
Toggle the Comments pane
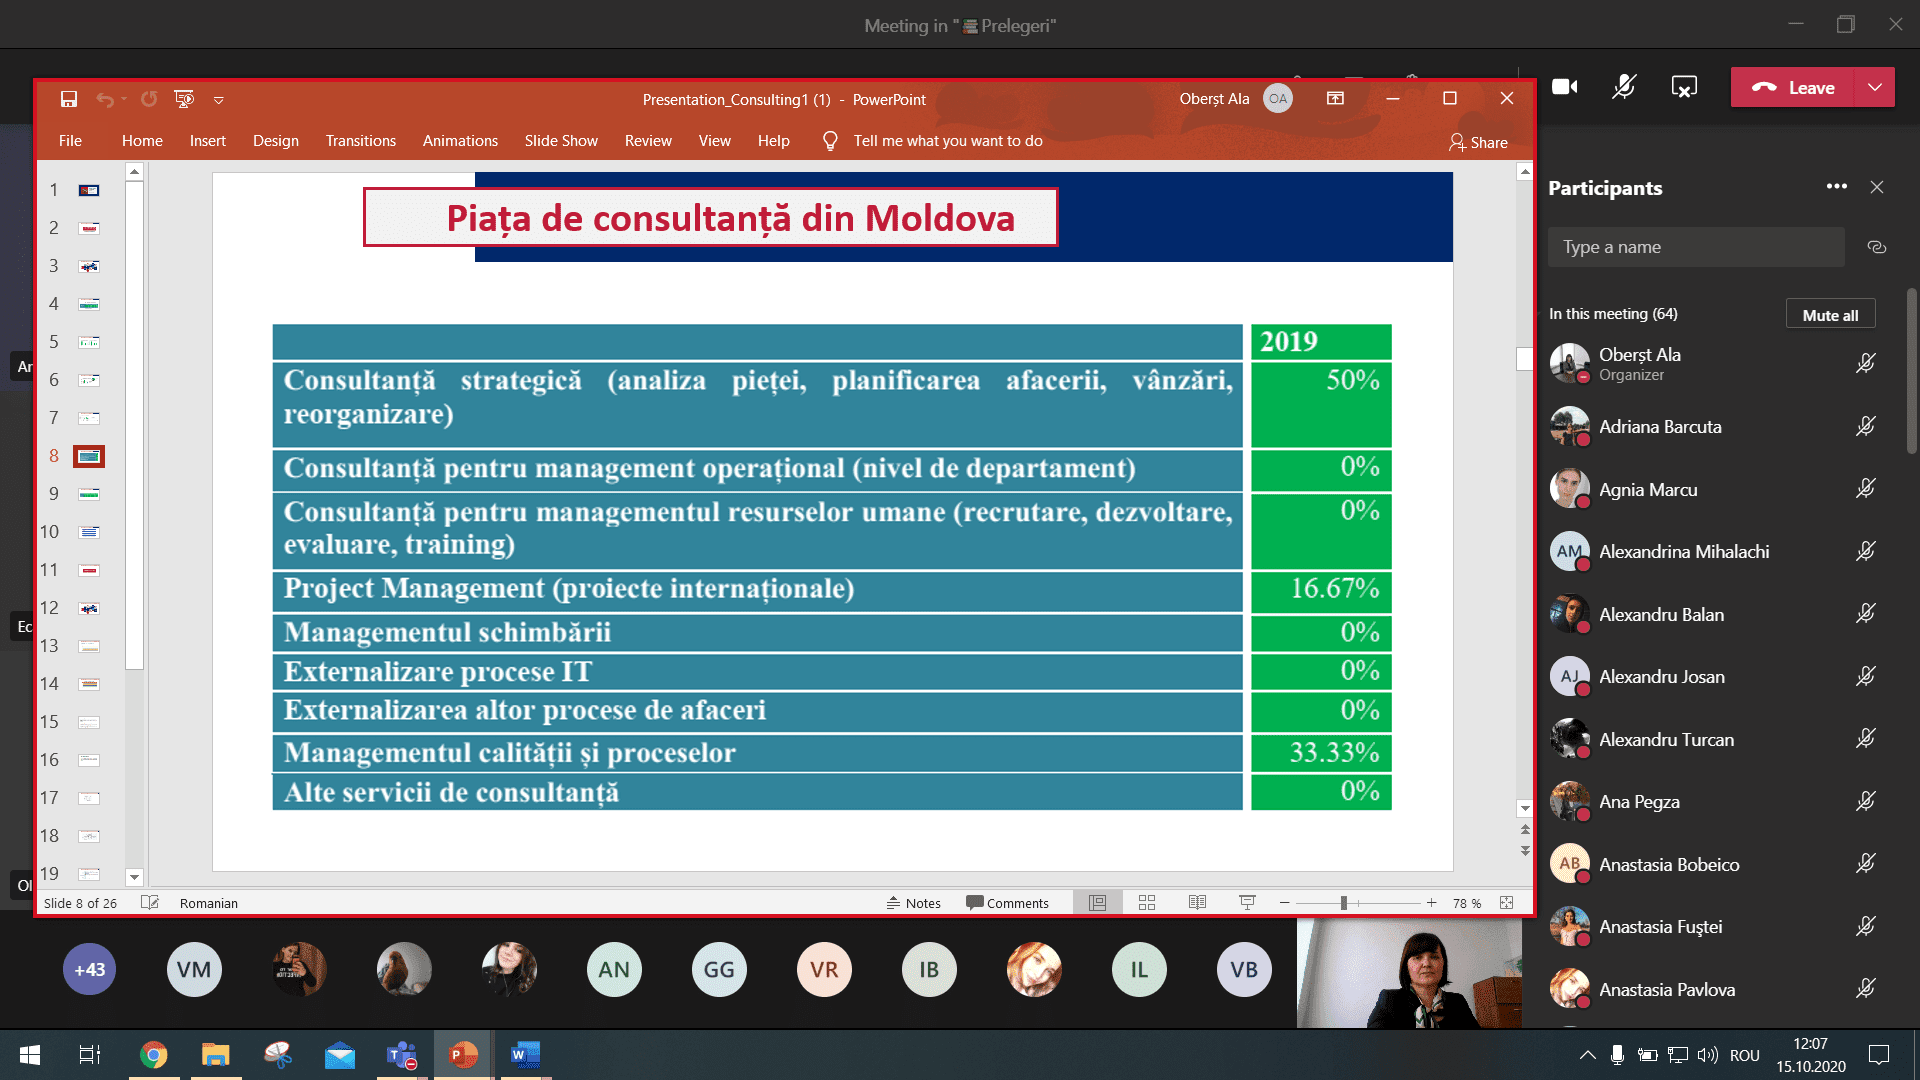[x=1007, y=903]
